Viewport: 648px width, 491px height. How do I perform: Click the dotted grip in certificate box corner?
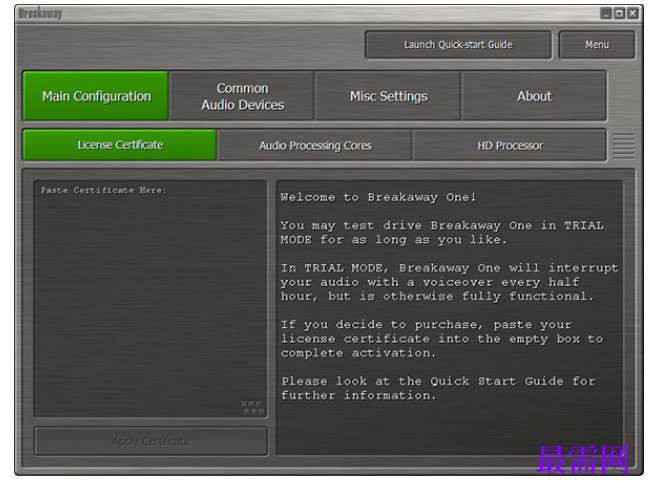point(252,407)
